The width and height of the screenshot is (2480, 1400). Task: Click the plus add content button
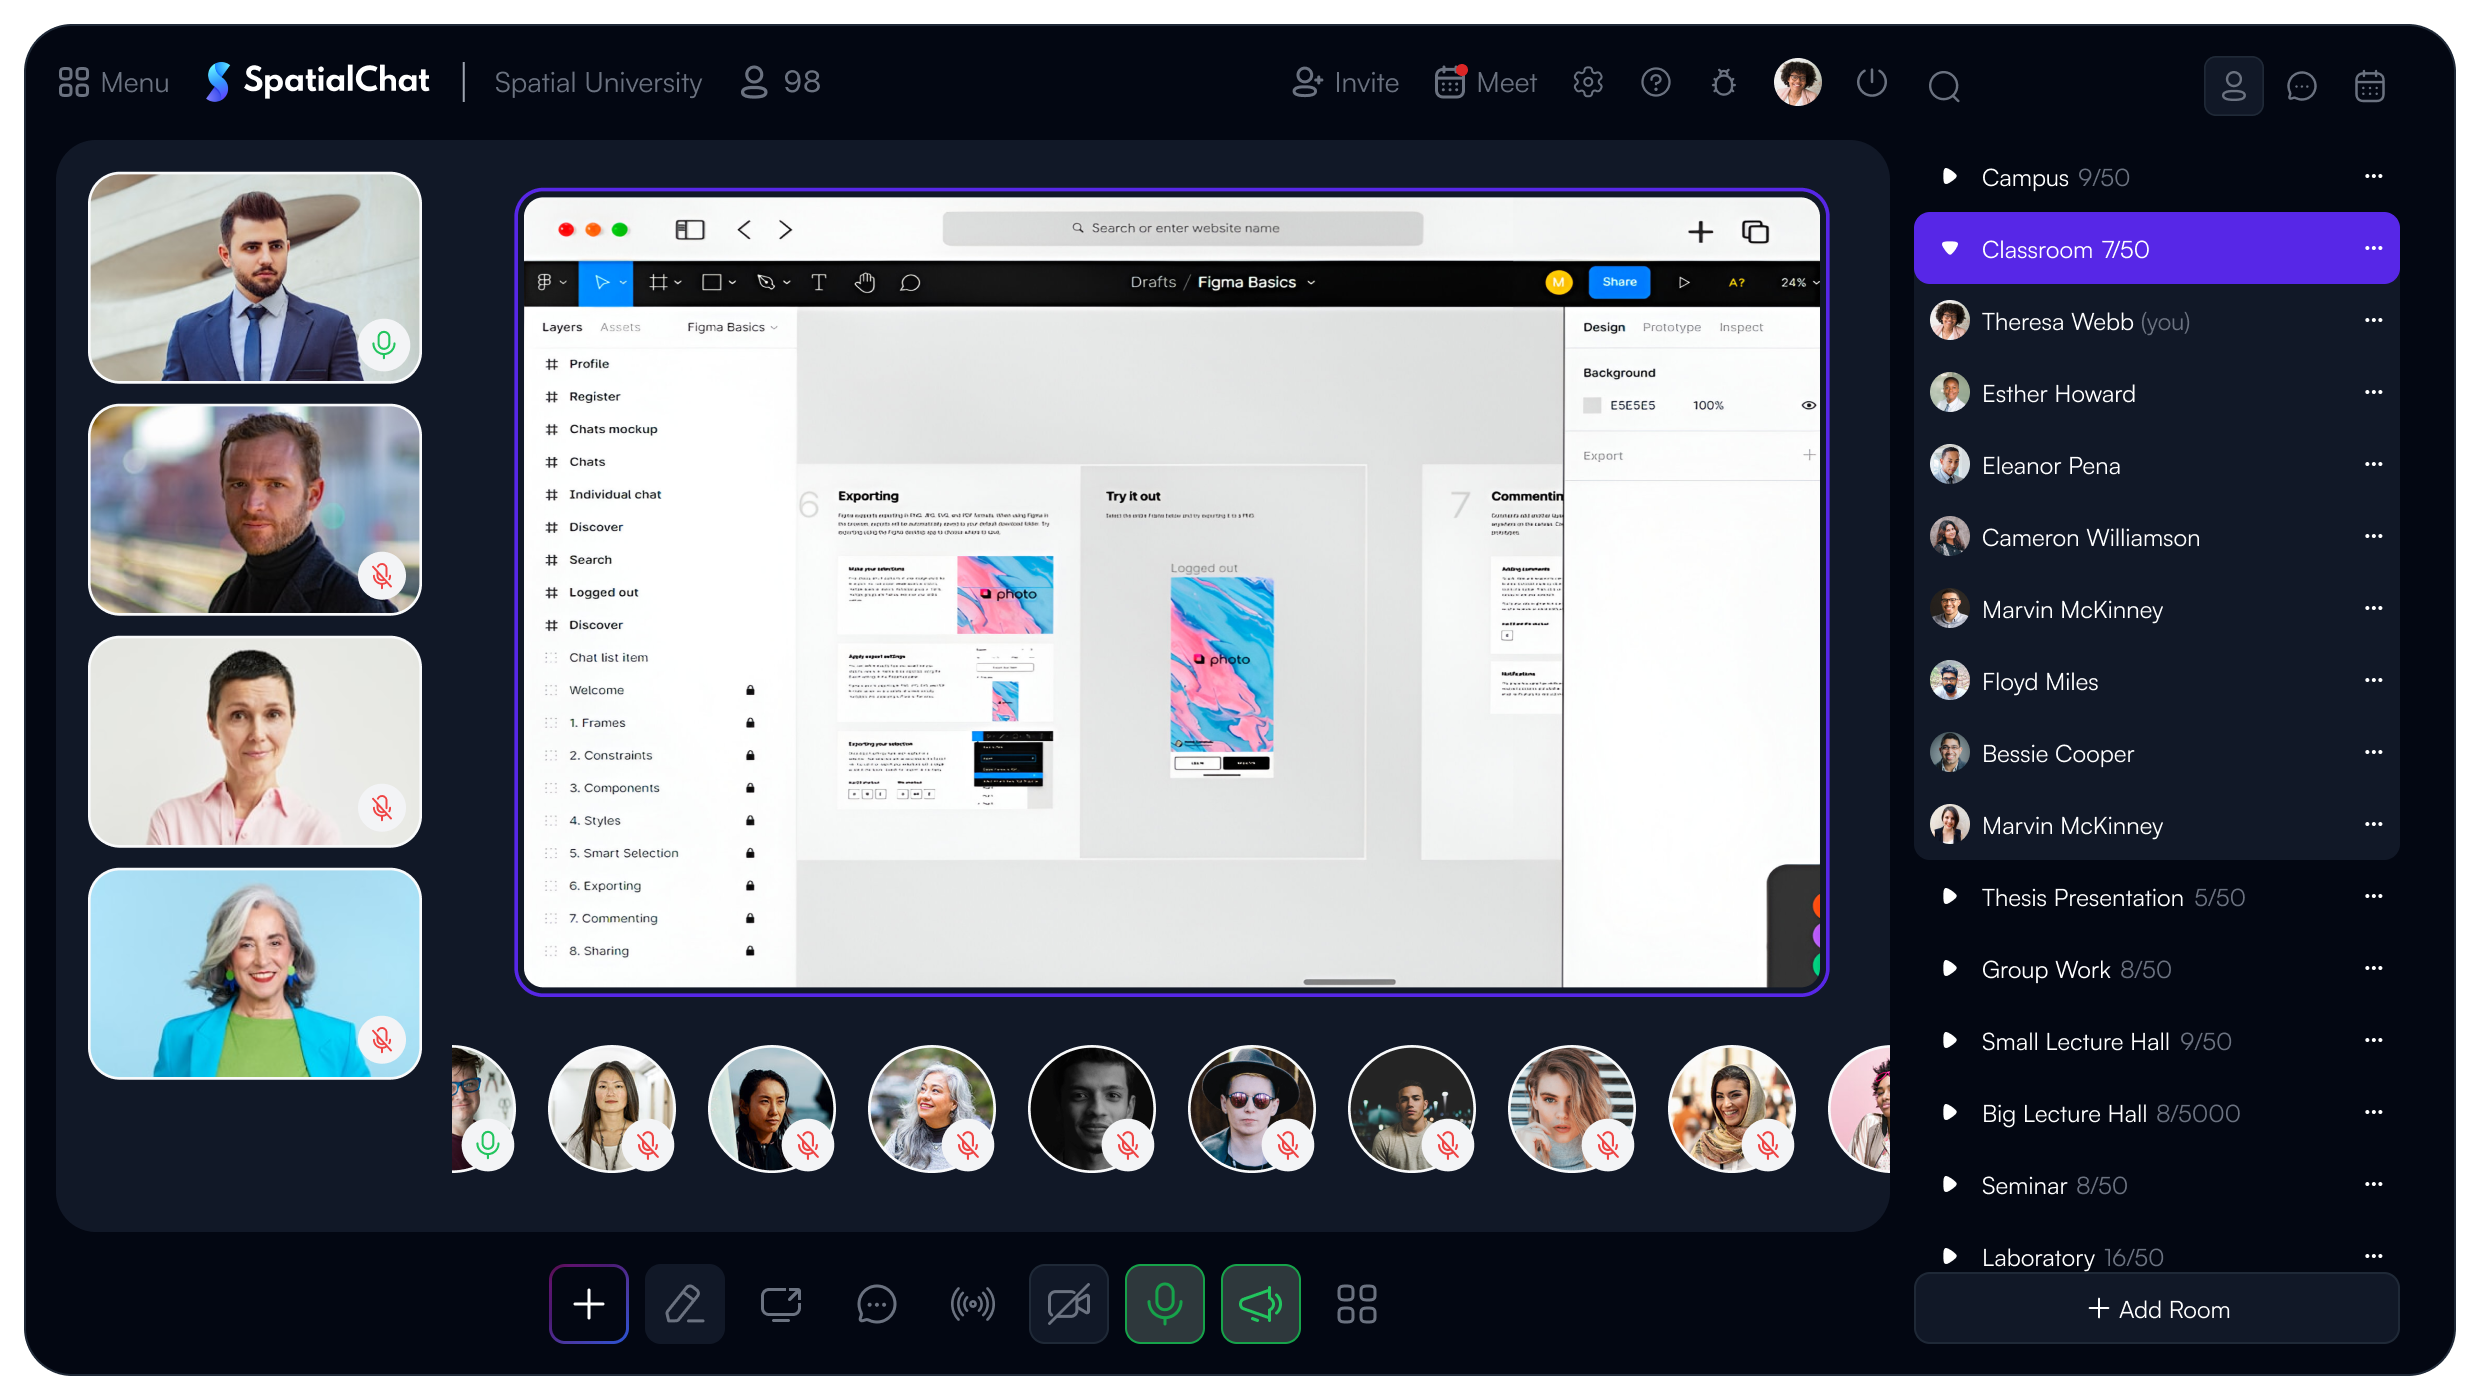[588, 1304]
